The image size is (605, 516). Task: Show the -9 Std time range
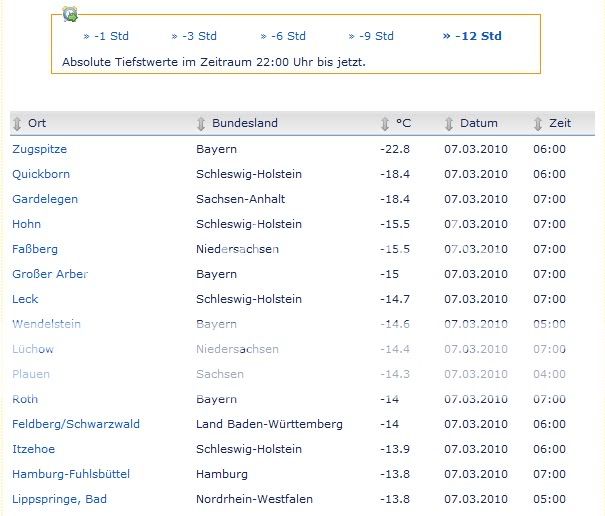point(371,36)
